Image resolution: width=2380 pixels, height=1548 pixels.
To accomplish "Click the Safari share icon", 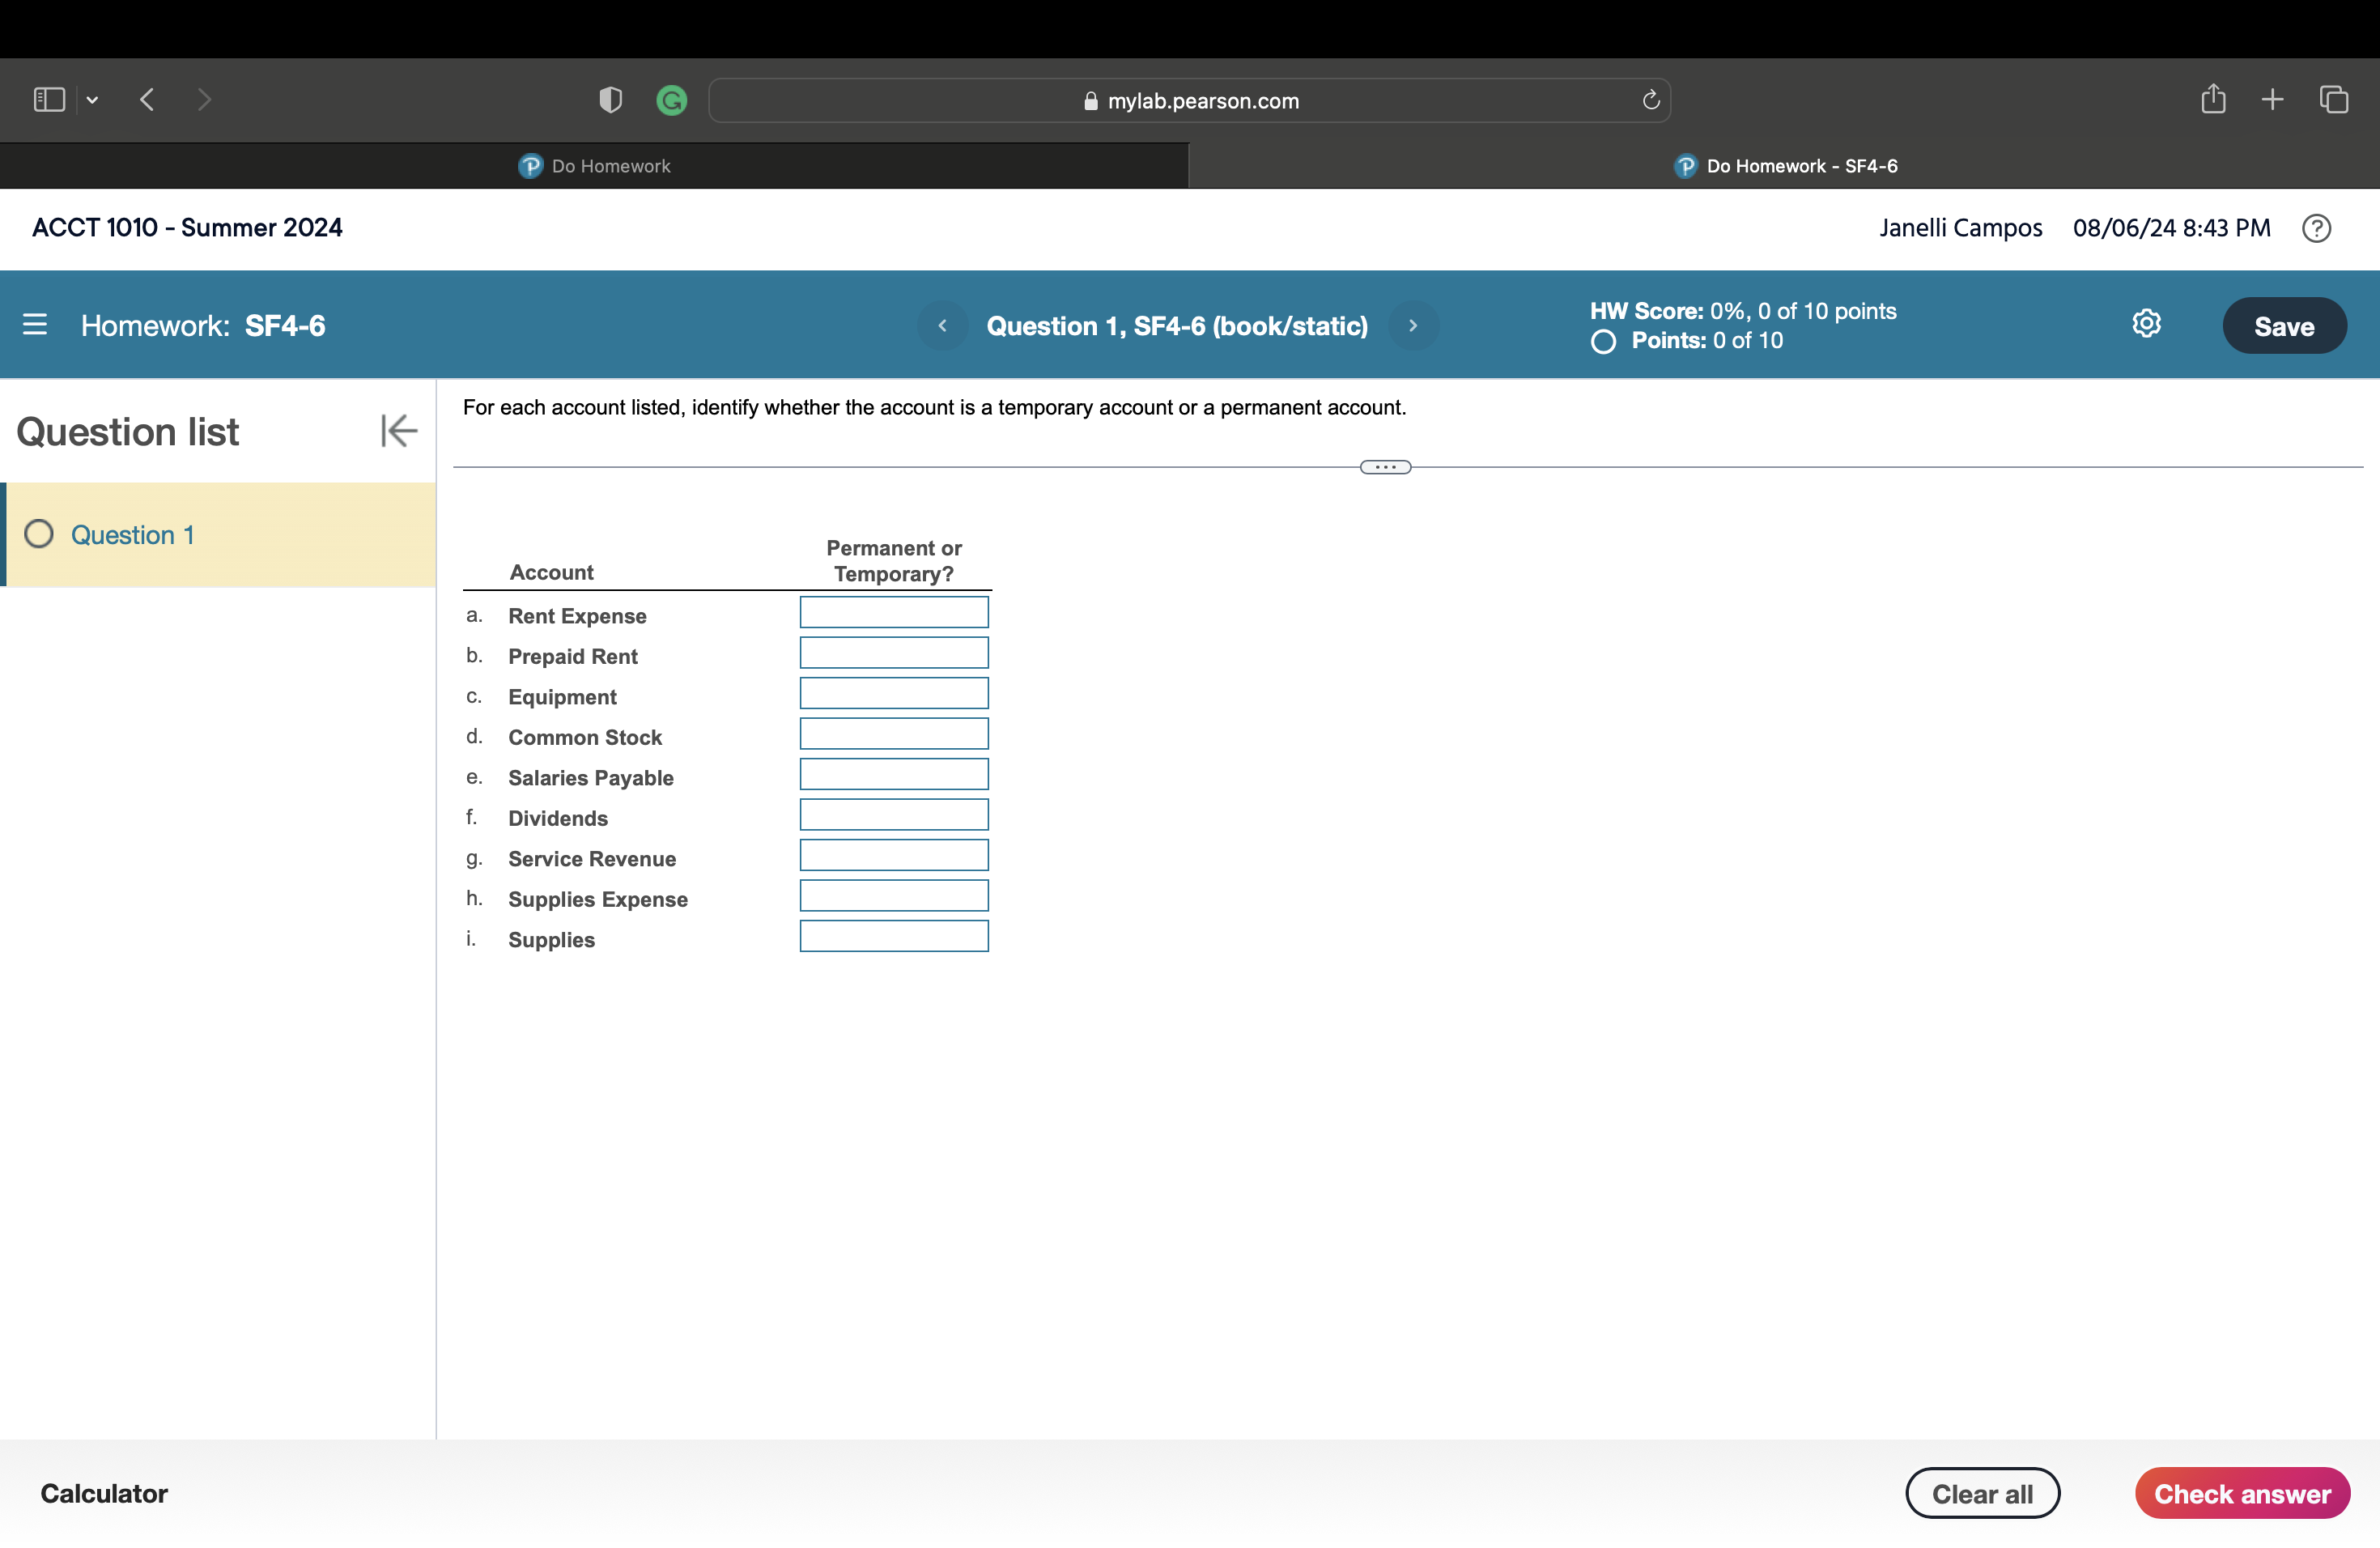I will pyautogui.click(x=2212, y=99).
